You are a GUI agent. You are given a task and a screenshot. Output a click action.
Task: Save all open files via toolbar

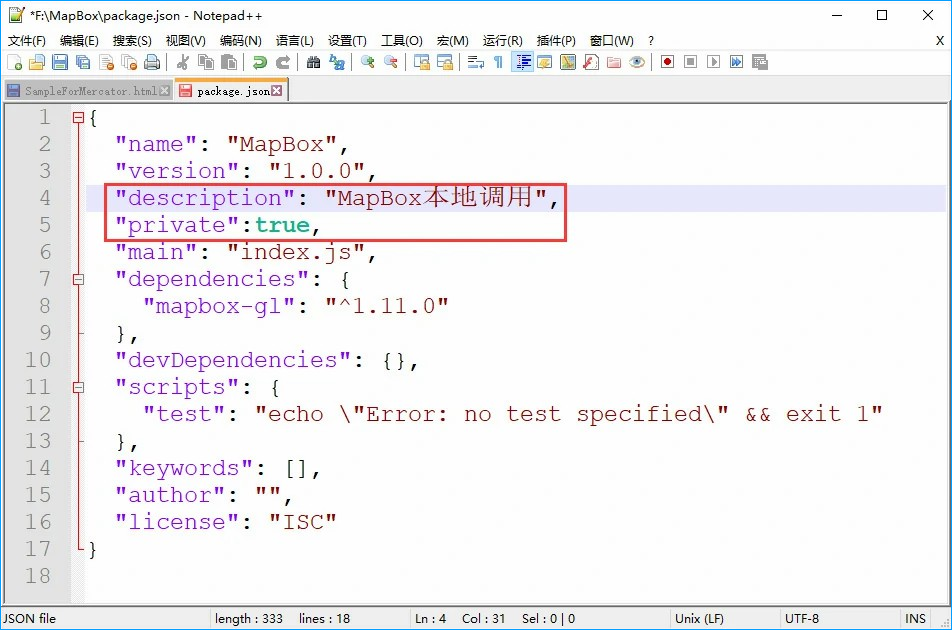[81, 62]
